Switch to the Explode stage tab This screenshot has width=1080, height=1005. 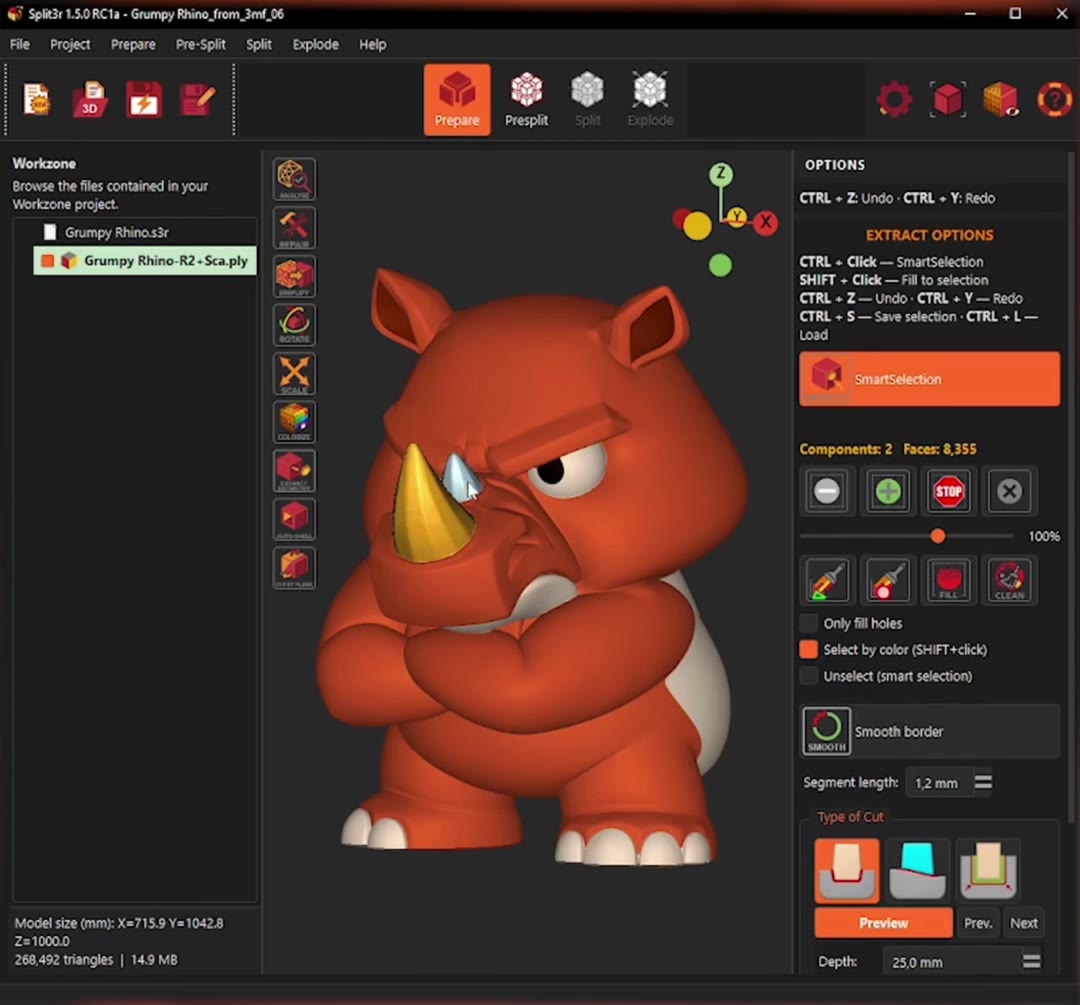click(650, 100)
